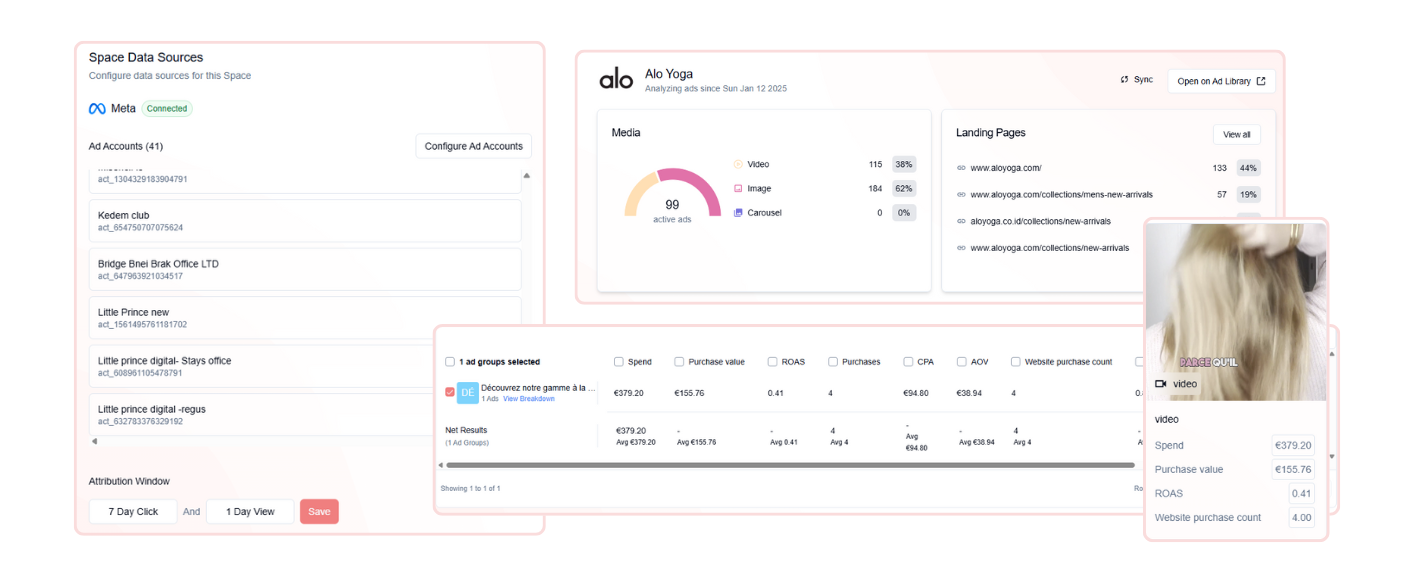Select Bridge Bnei Brak Office LTD account

305,269
